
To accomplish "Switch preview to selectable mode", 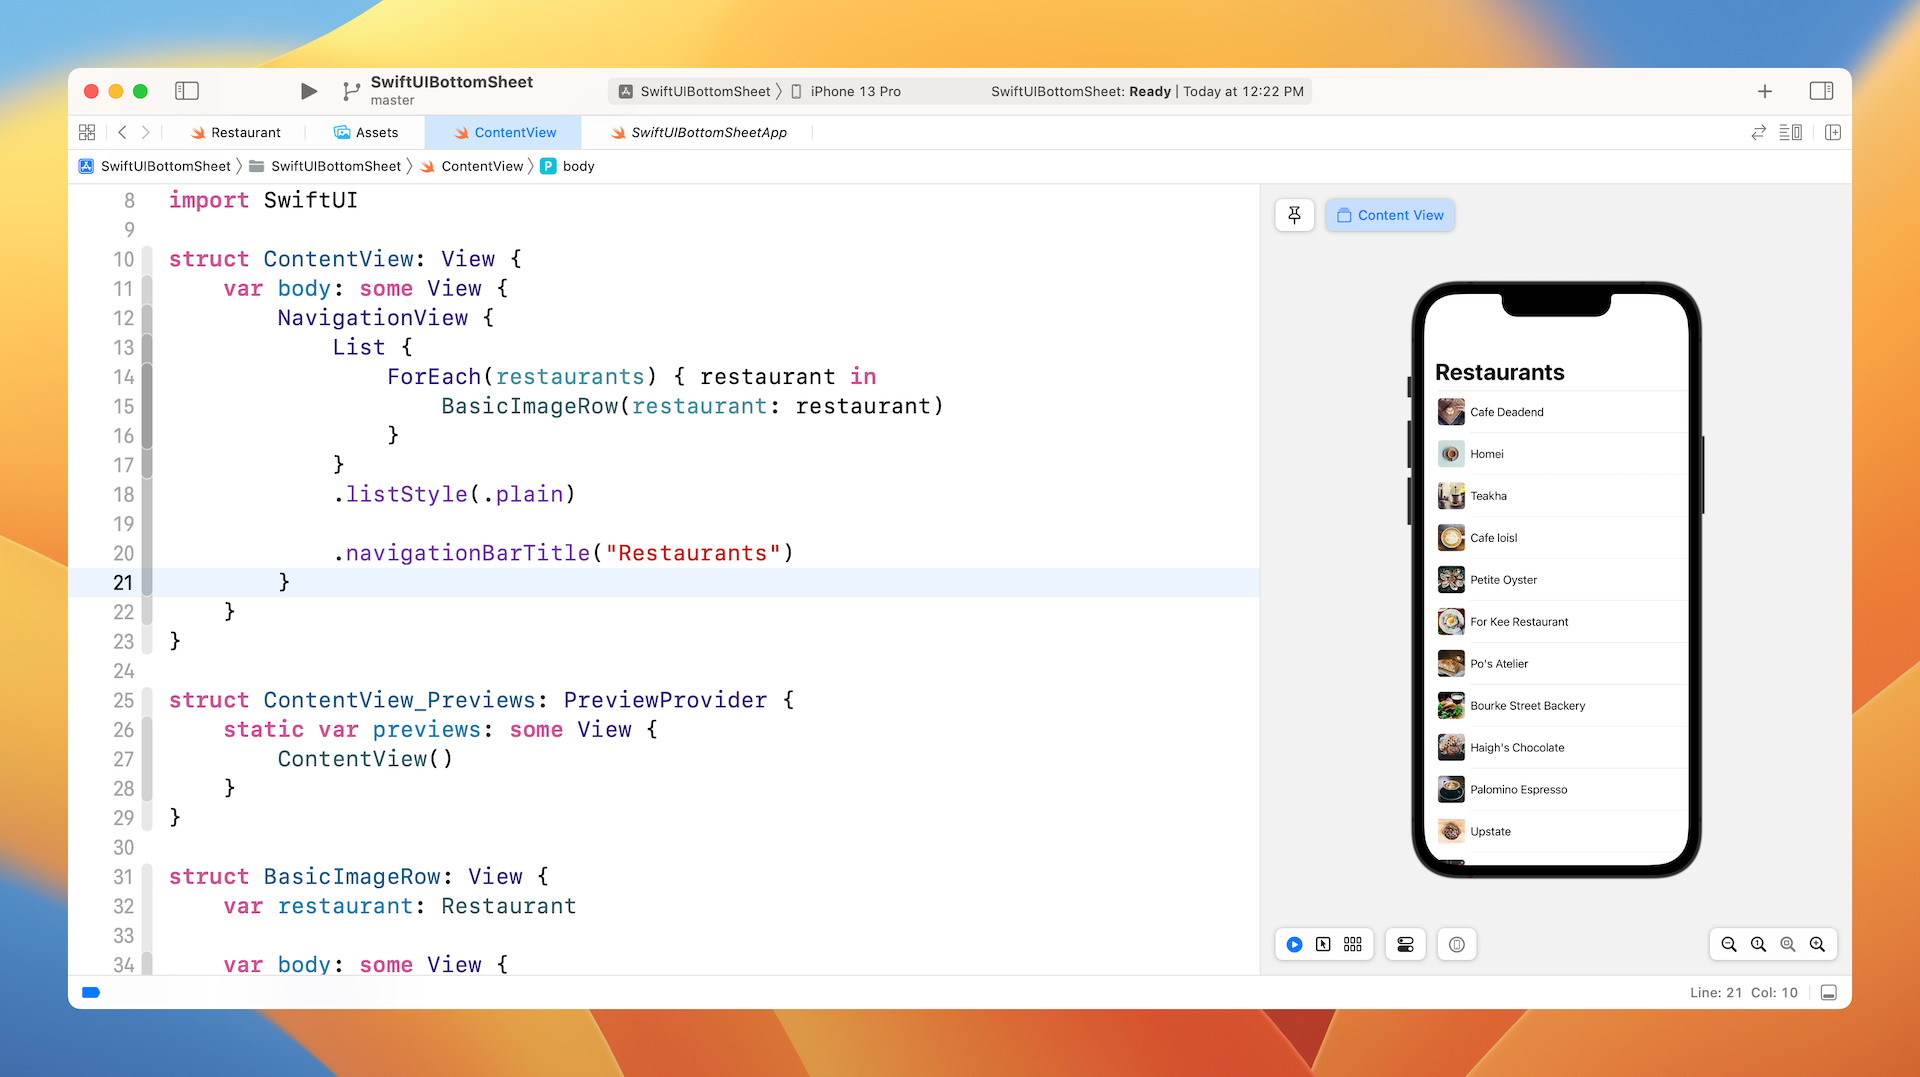I will (x=1323, y=944).
